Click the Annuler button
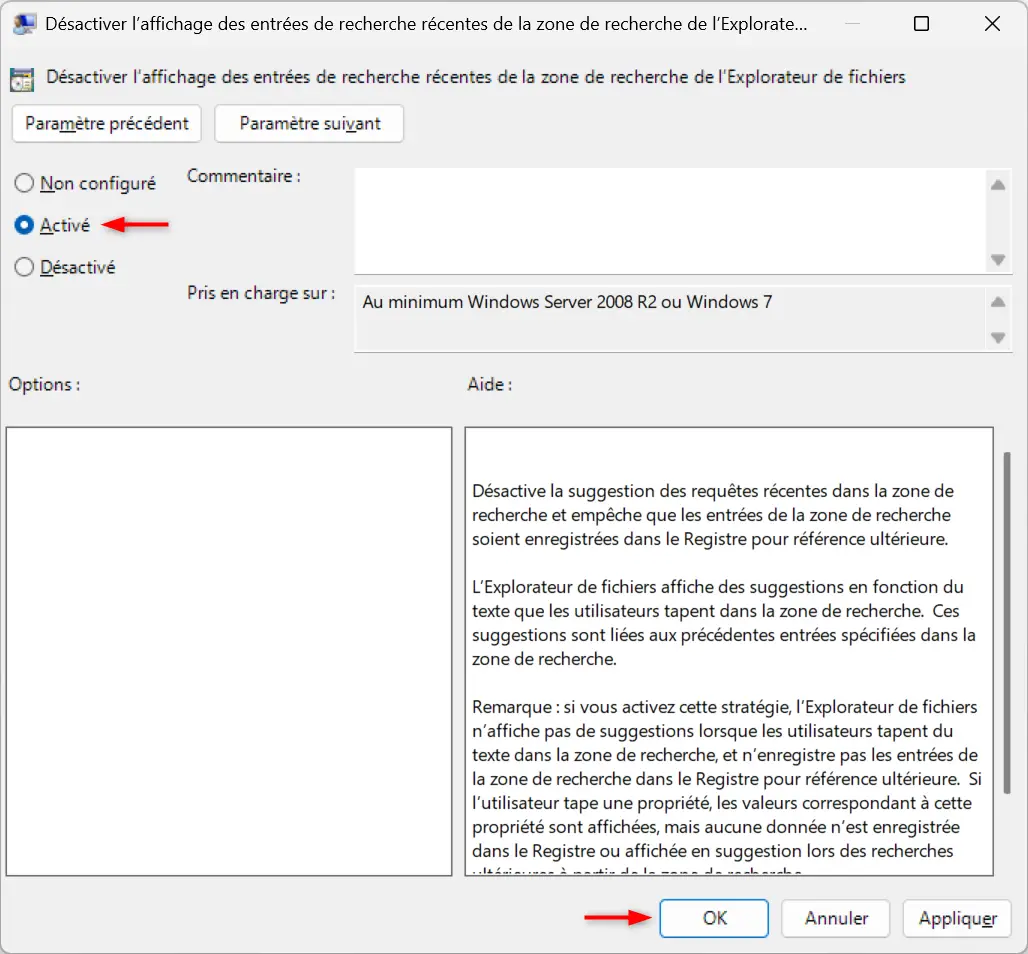The image size is (1028, 954). (x=836, y=918)
